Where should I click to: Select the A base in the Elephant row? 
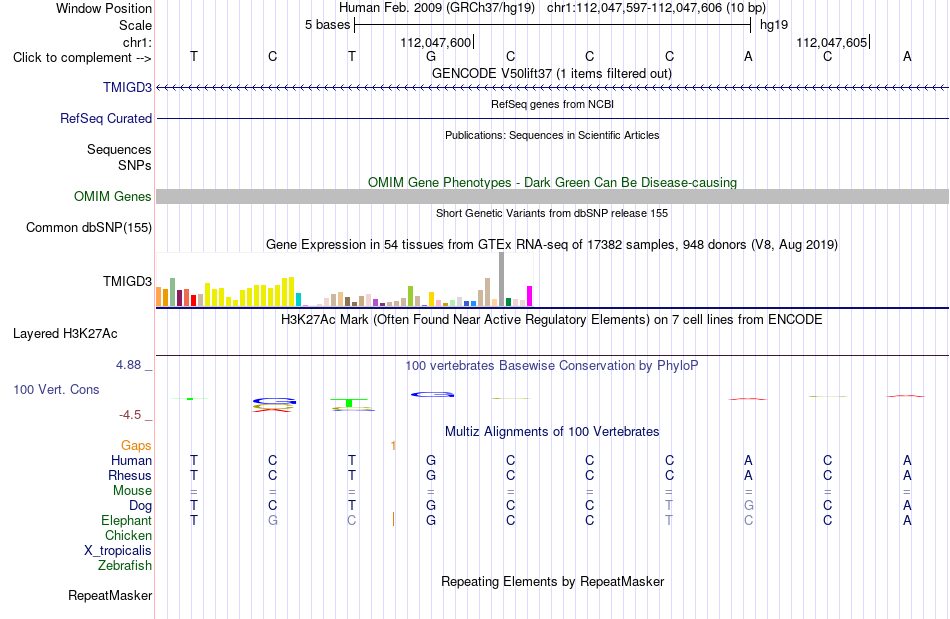click(x=907, y=520)
